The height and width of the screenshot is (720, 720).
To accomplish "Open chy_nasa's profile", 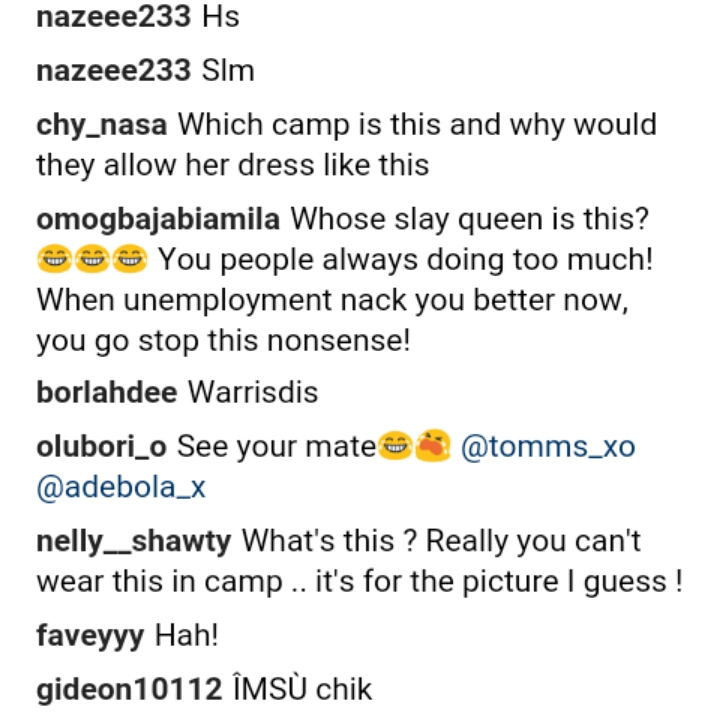I will click(x=105, y=126).
